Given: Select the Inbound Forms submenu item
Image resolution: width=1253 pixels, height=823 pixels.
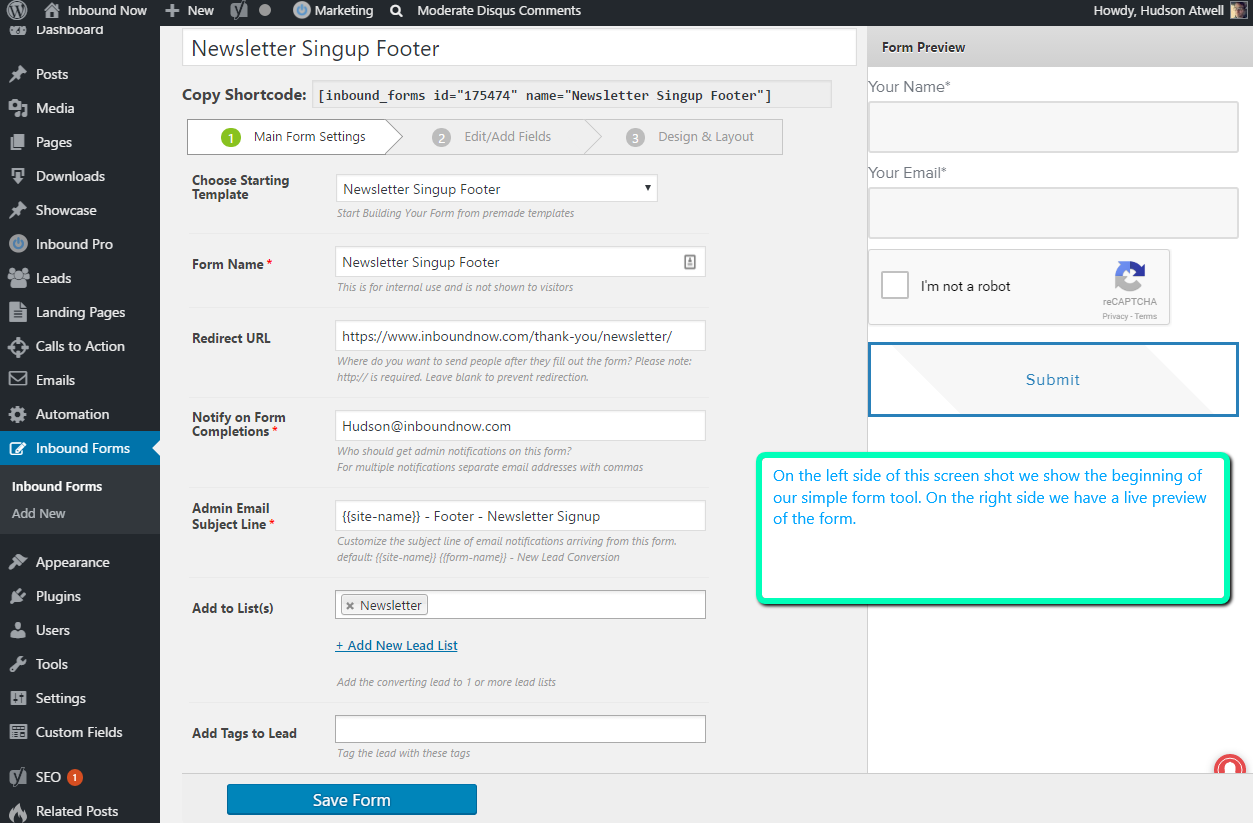Looking at the screenshot, I should pos(57,486).
